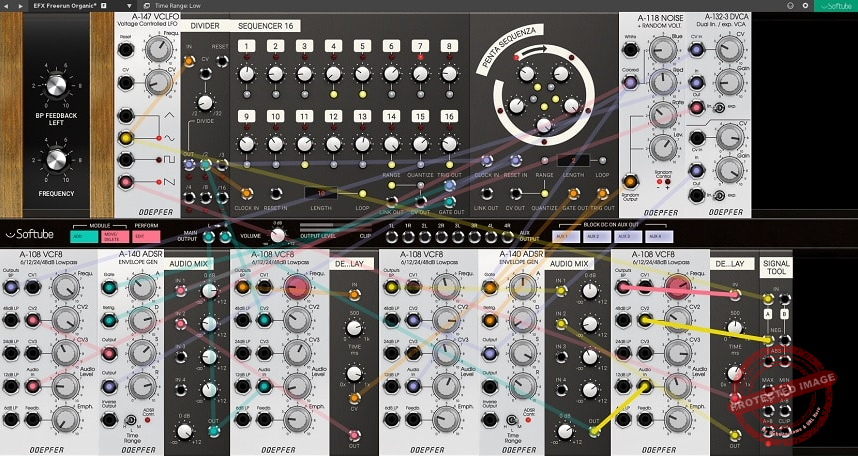
Task: Select sequencer step 1 button
Action: tap(247, 46)
